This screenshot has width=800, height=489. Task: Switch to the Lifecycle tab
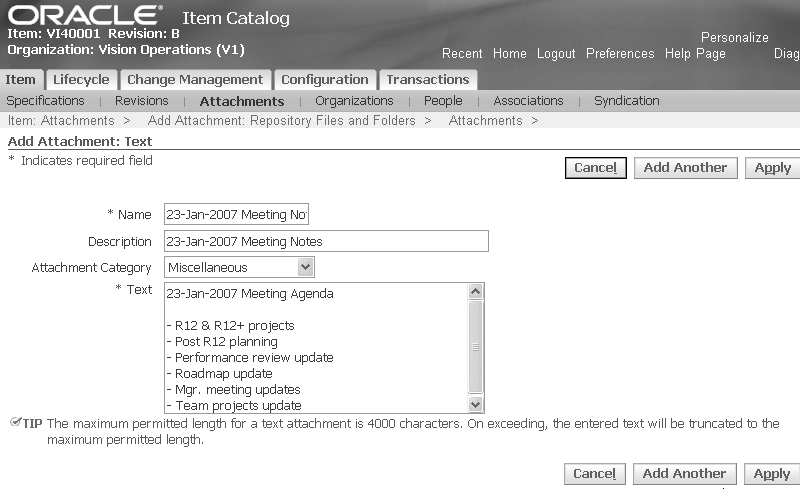(x=81, y=80)
